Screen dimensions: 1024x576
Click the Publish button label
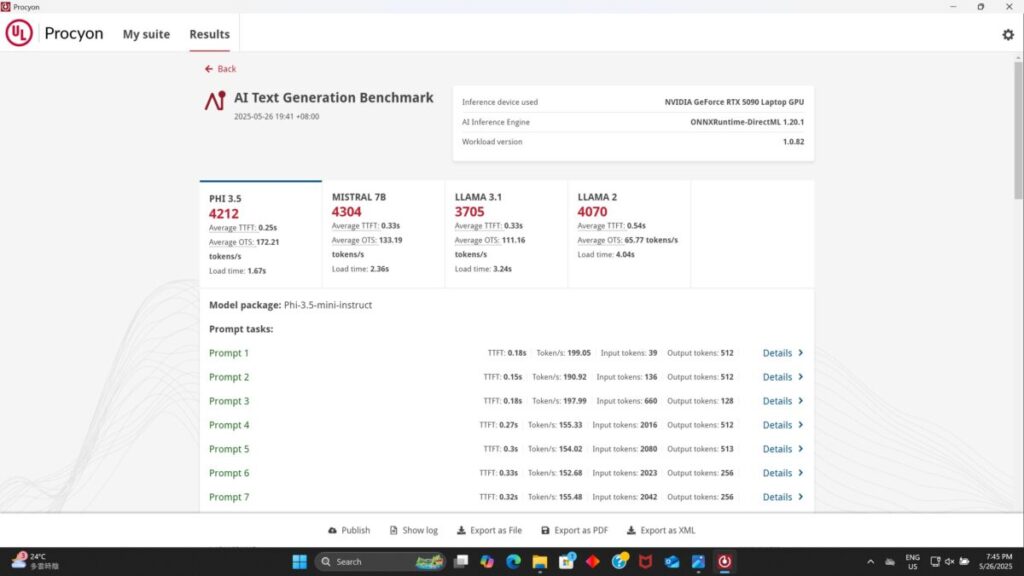point(356,530)
